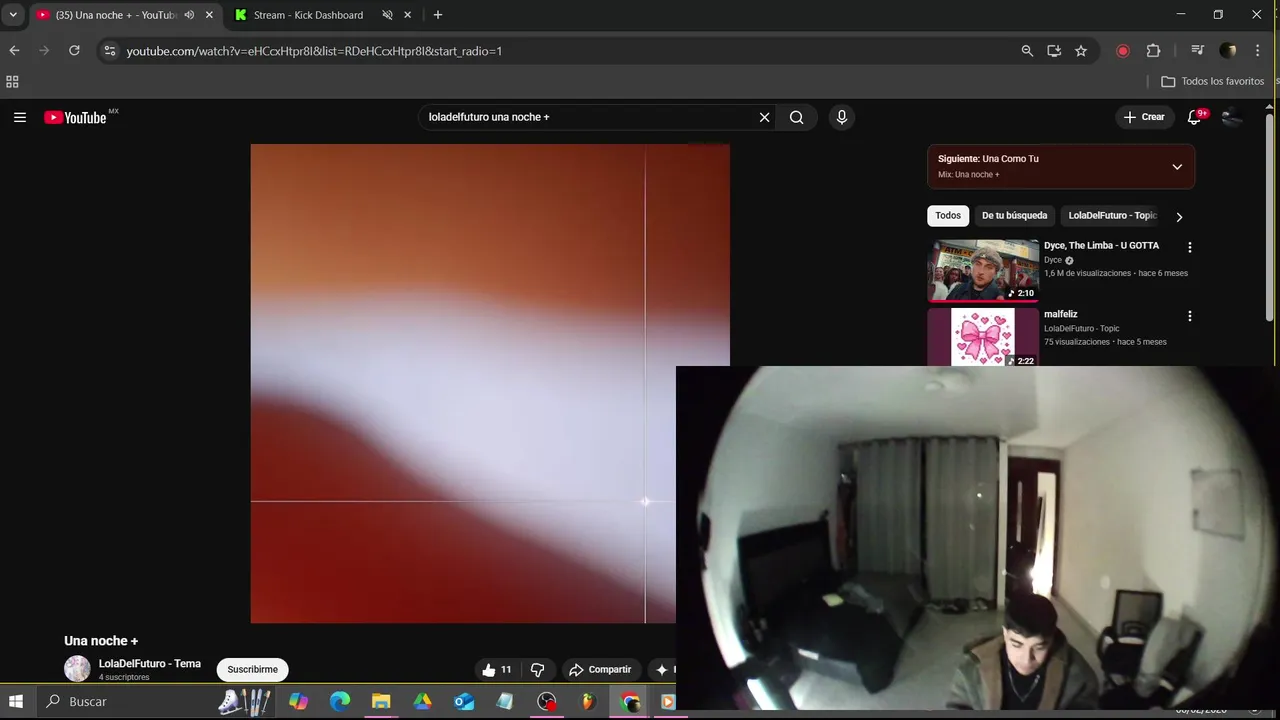Reload the current page
This screenshot has height=720, width=1280.
point(74,50)
